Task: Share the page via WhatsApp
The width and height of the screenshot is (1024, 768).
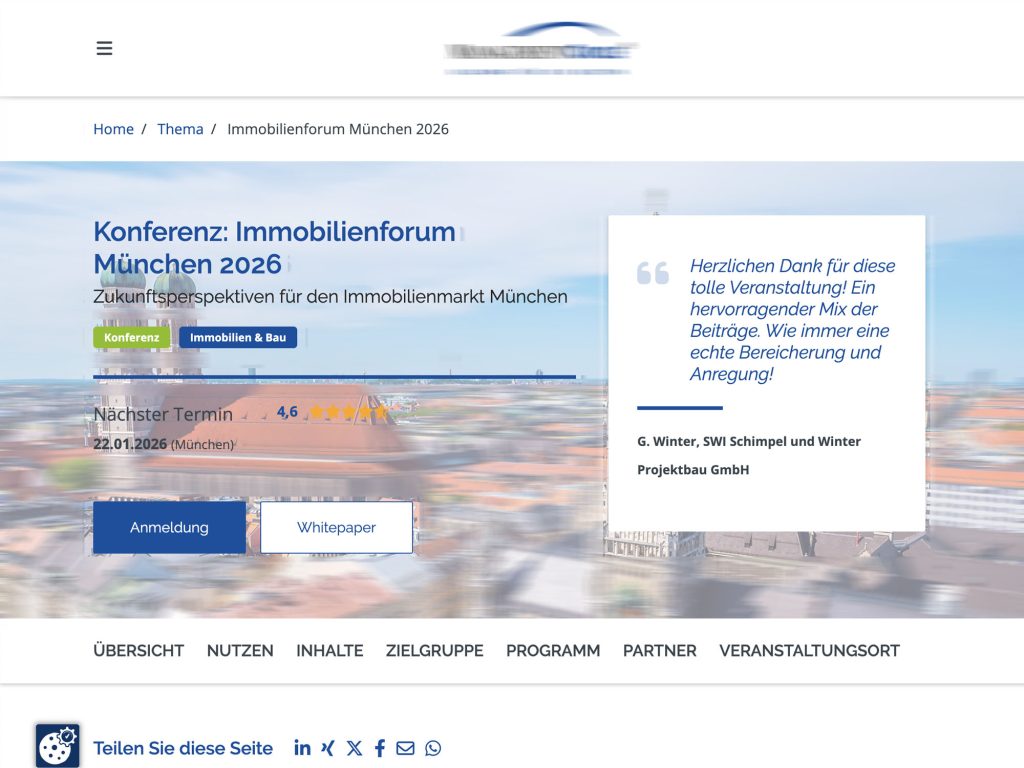Action: tap(432, 747)
